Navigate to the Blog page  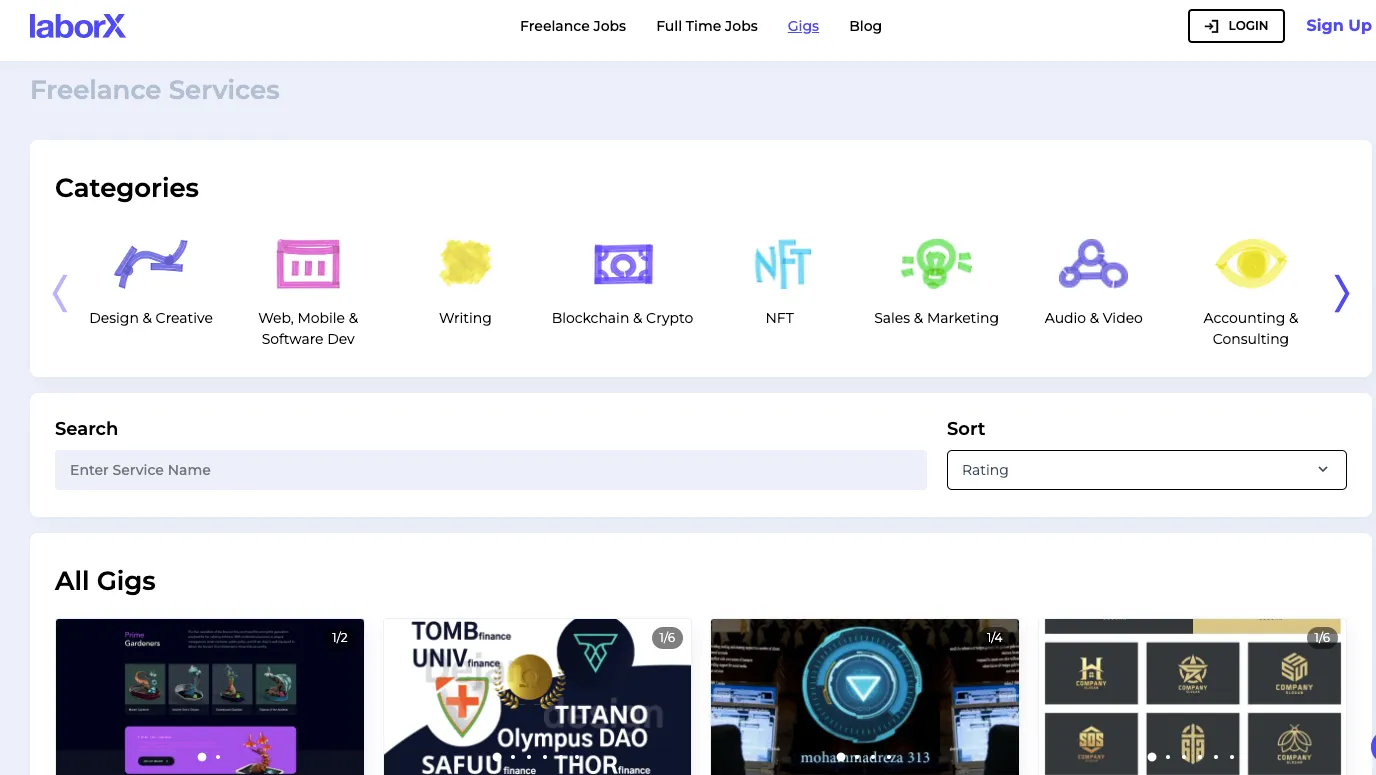click(x=865, y=26)
